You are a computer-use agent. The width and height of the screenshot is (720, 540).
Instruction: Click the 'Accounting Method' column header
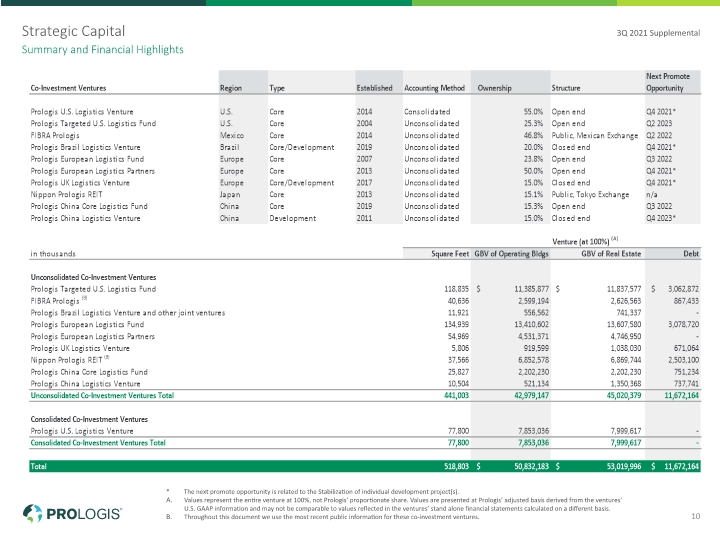(x=434, y=88)
